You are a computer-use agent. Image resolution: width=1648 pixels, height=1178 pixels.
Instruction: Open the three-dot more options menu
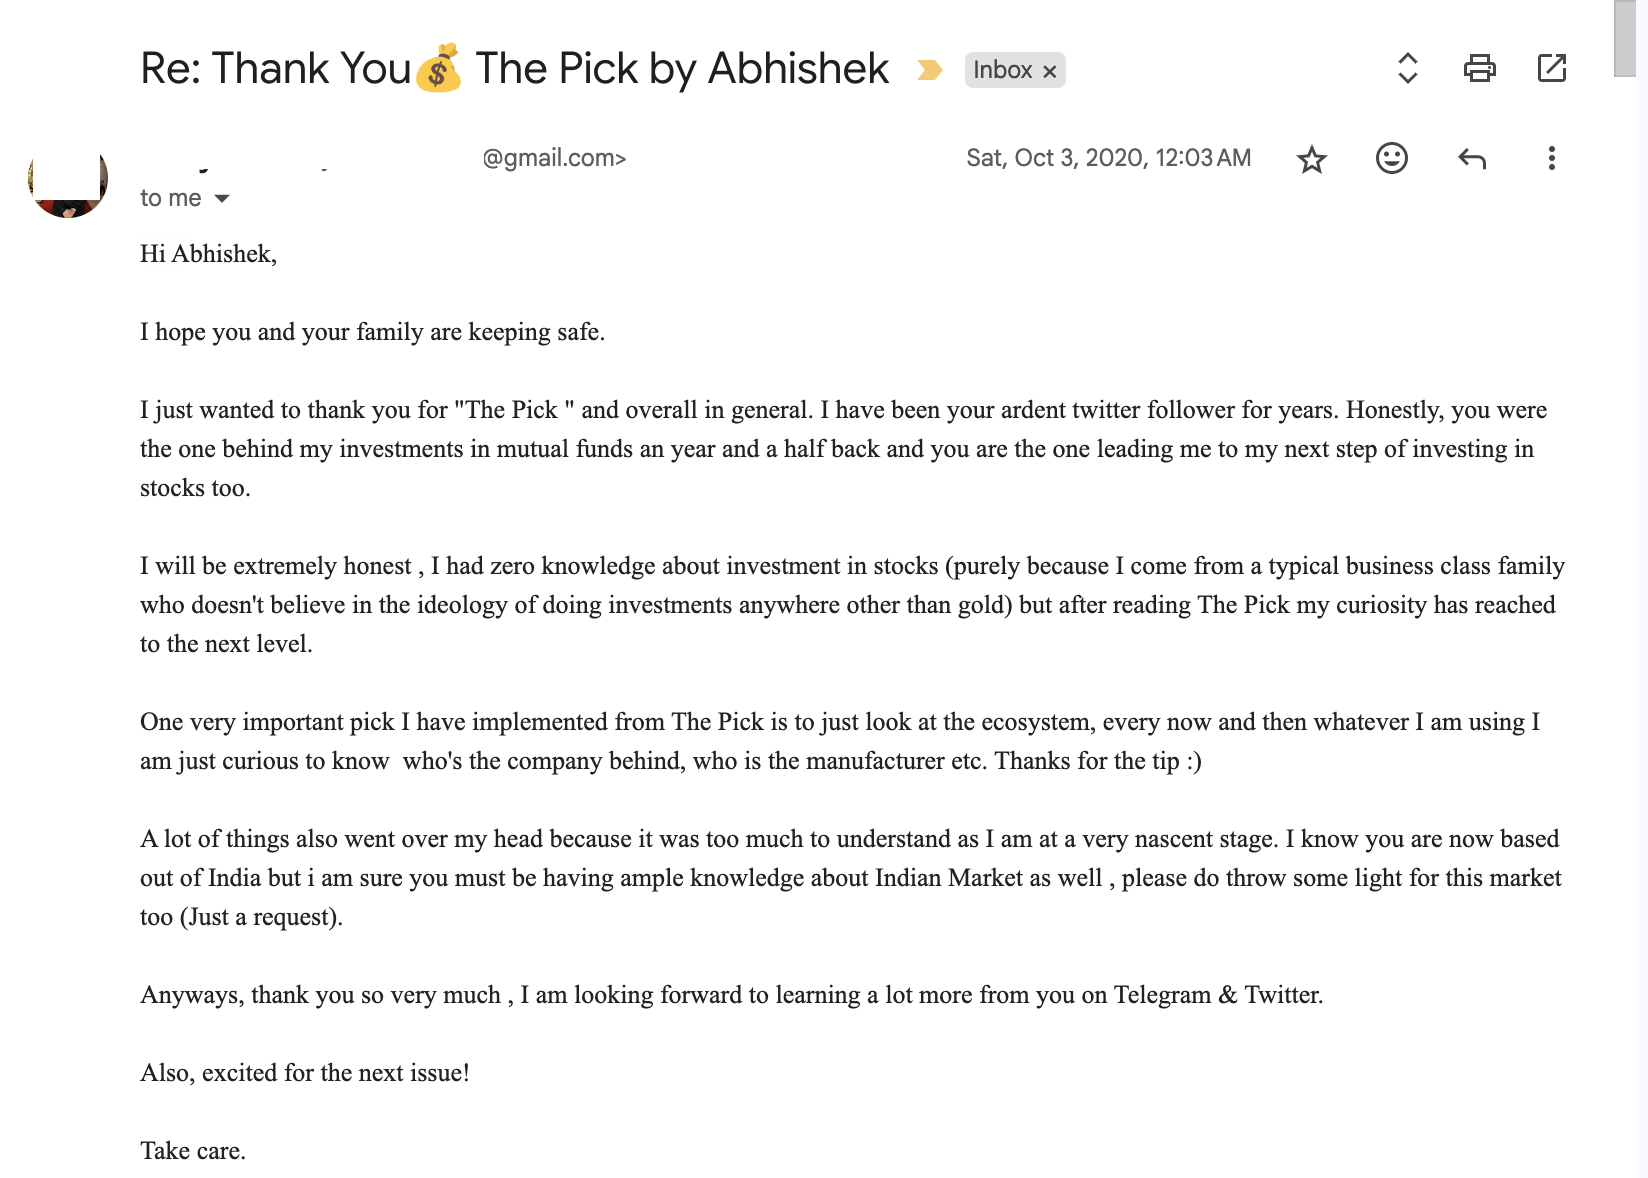pos(1551,158)
